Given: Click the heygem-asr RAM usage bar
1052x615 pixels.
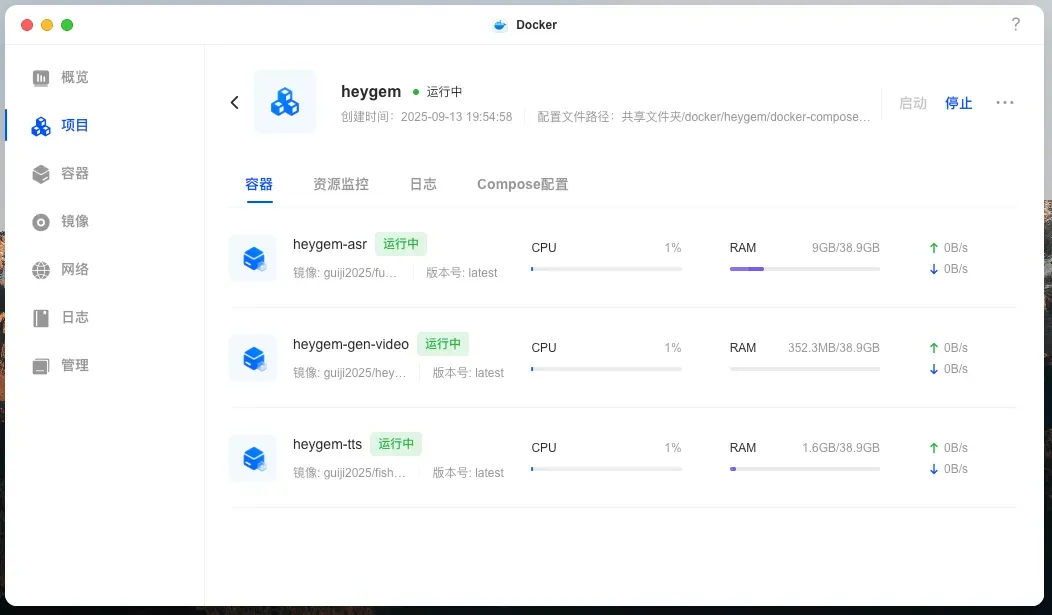Looking at the screenshot, I should (x=804, y=269).
